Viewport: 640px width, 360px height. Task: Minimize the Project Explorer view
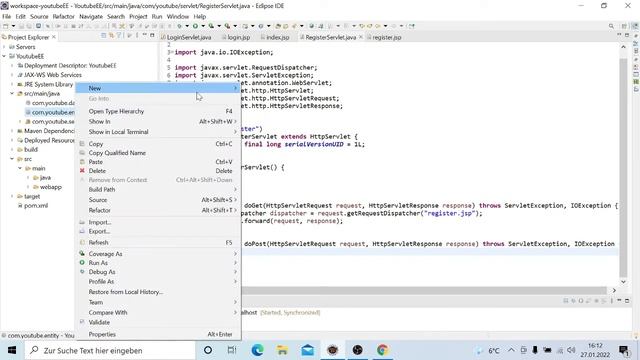(144, 35)
